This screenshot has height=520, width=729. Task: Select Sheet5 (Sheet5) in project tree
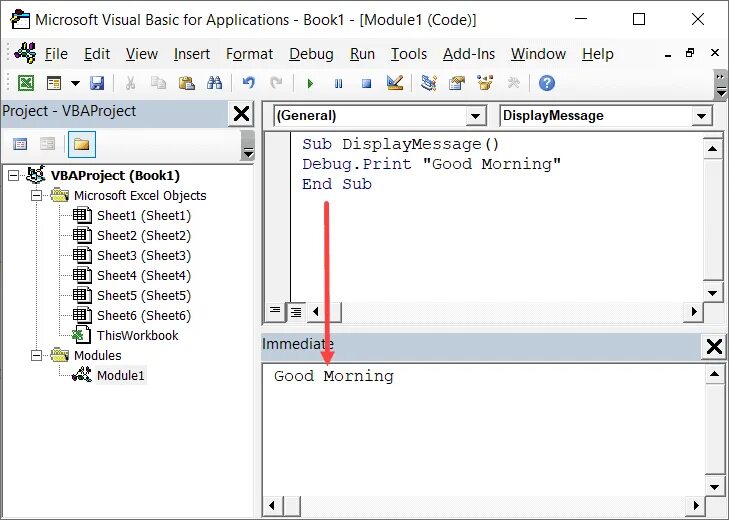[144, 296]
